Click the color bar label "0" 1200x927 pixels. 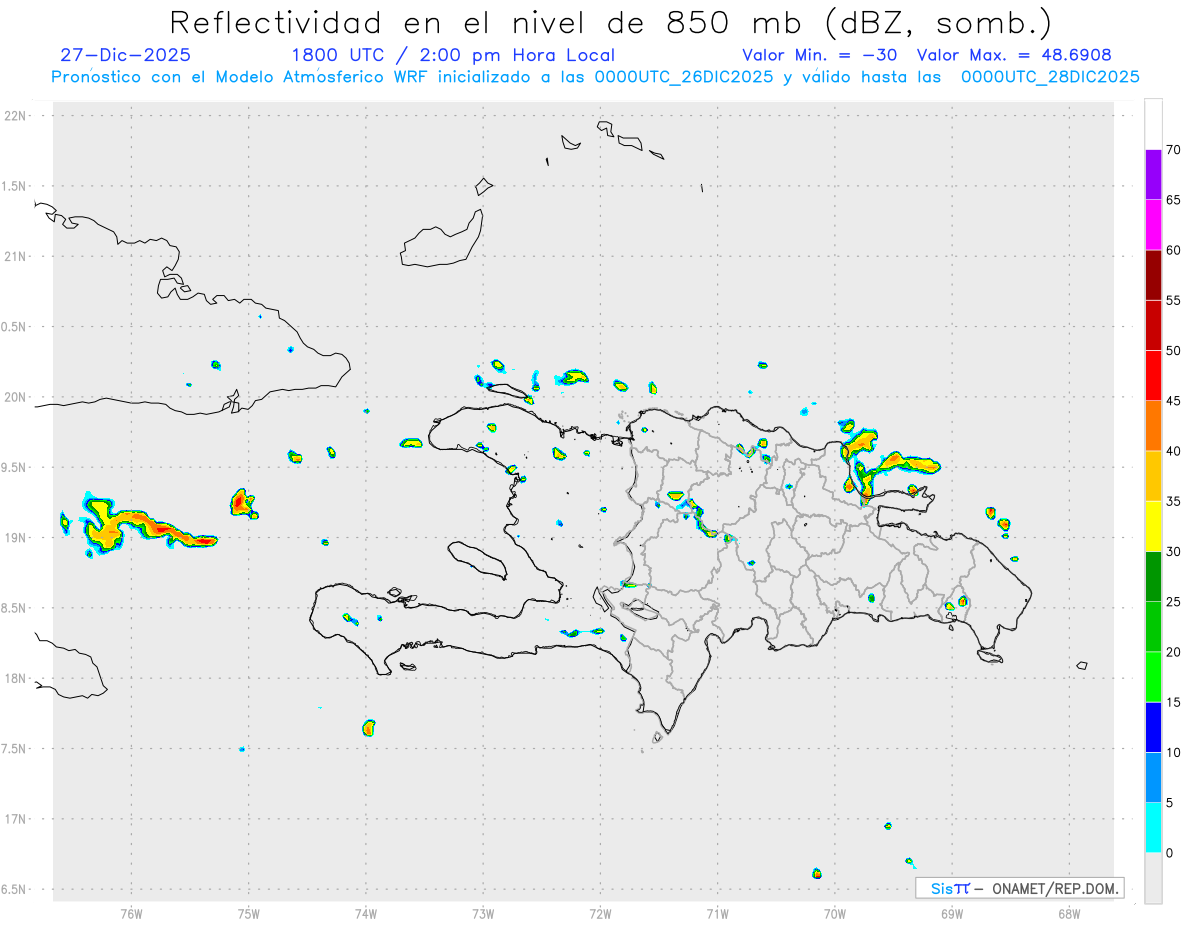pyautogui.click(x=1169, y=853)
